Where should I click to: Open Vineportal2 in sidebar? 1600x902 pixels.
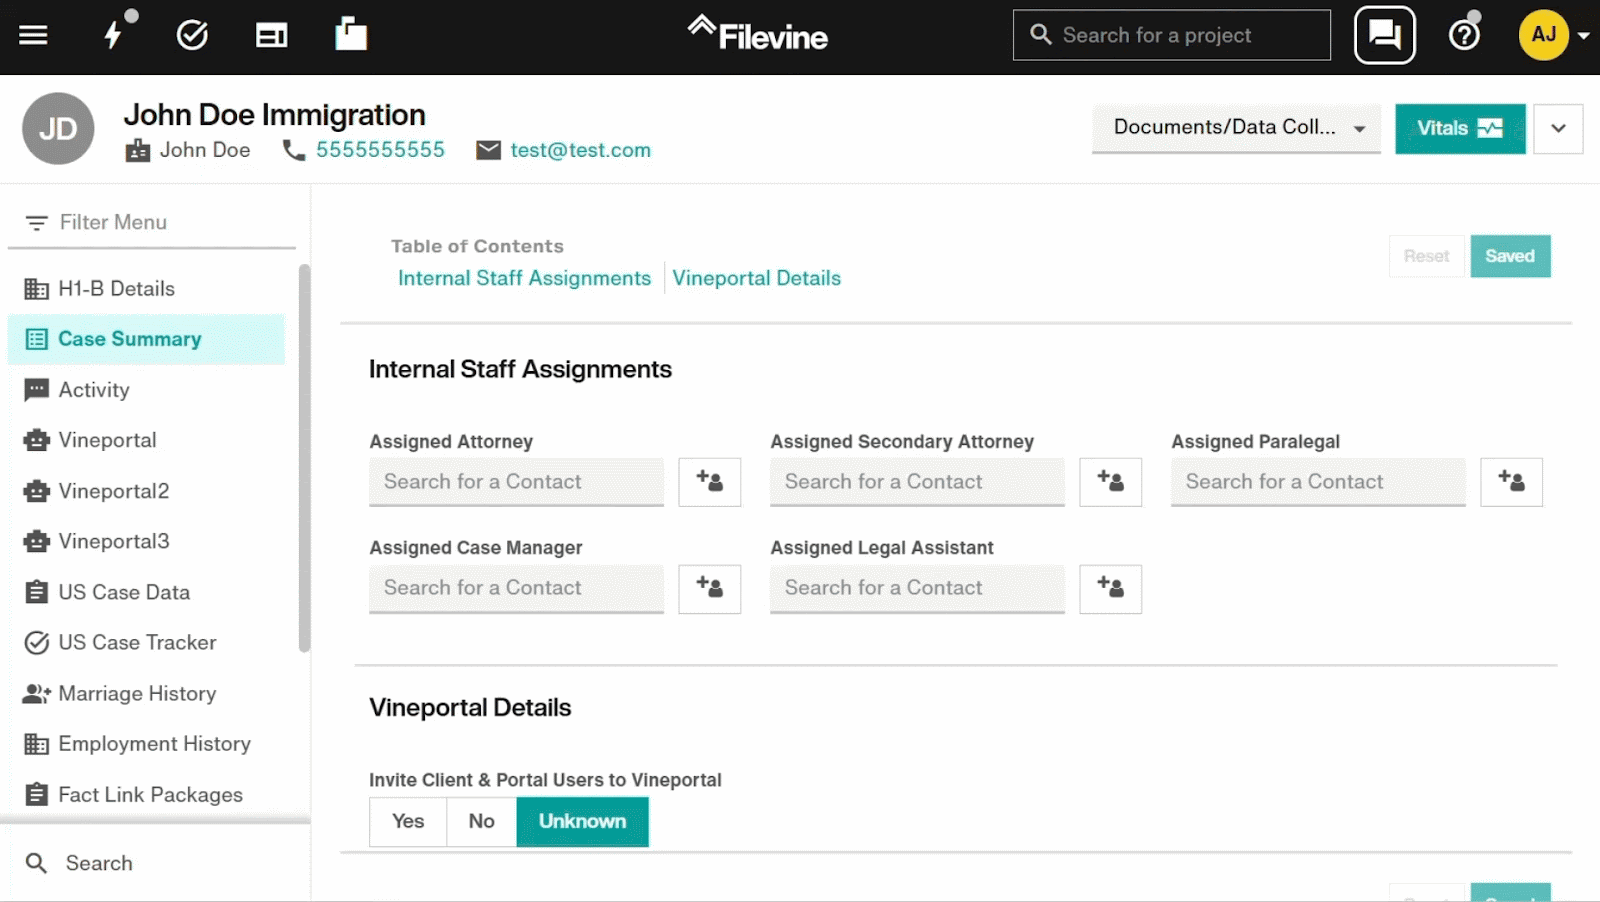[146, 491]
